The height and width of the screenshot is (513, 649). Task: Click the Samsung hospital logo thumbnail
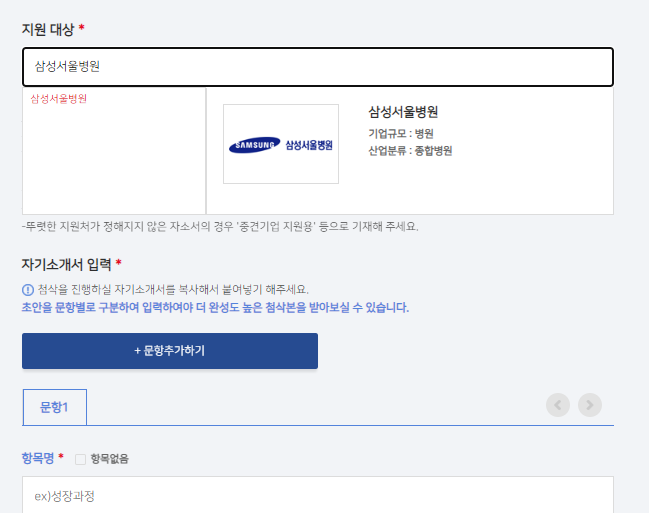(x=281, y=144)
